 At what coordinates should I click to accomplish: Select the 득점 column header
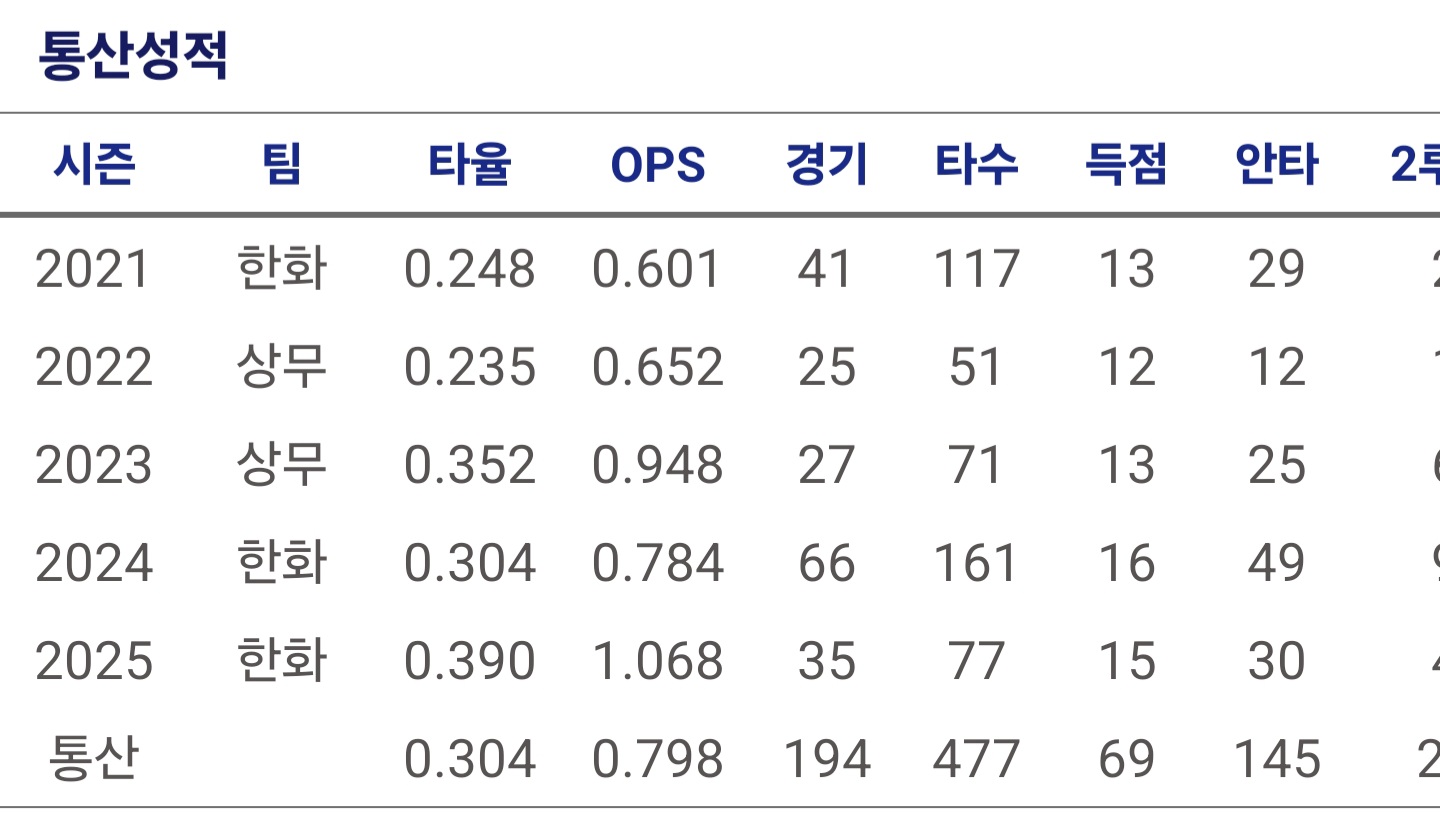point(1127,165)
